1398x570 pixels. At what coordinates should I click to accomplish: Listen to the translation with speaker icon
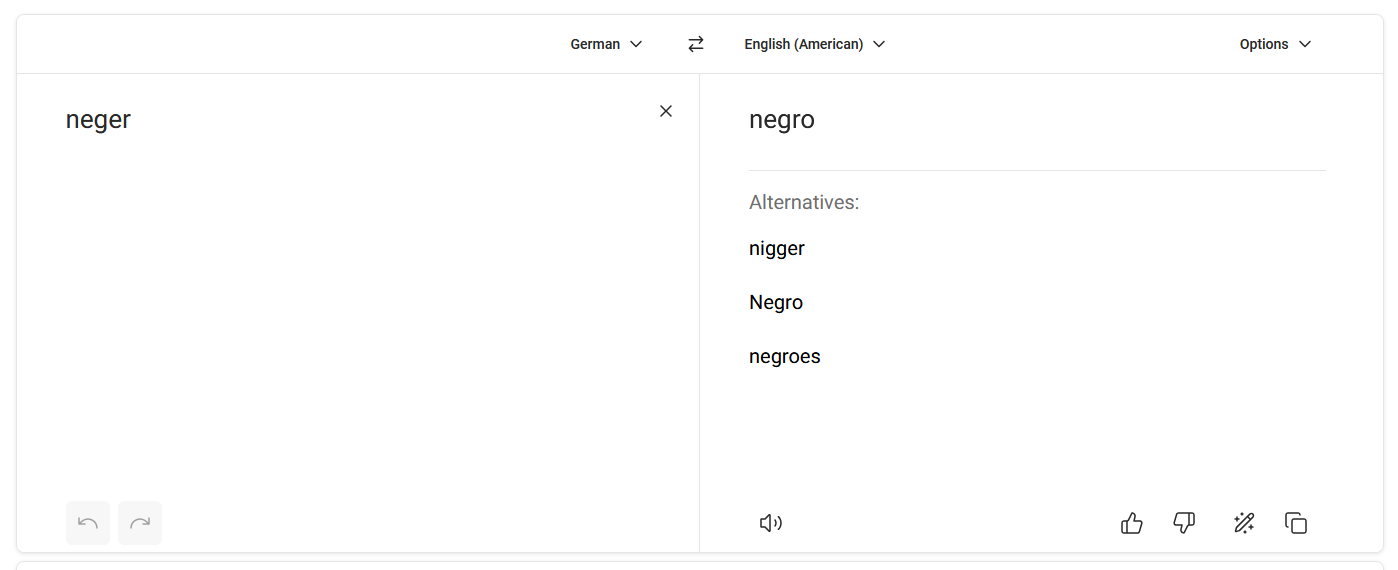point(770,523)
